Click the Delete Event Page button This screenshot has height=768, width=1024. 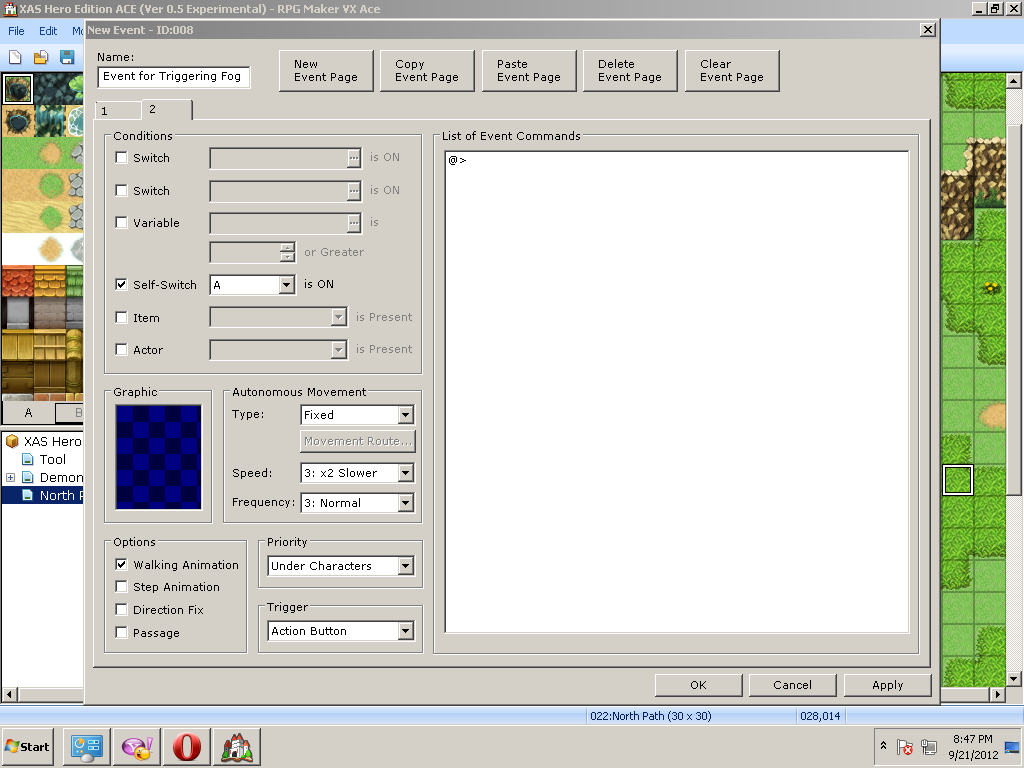pyautogui.click(x=630, y=70)
